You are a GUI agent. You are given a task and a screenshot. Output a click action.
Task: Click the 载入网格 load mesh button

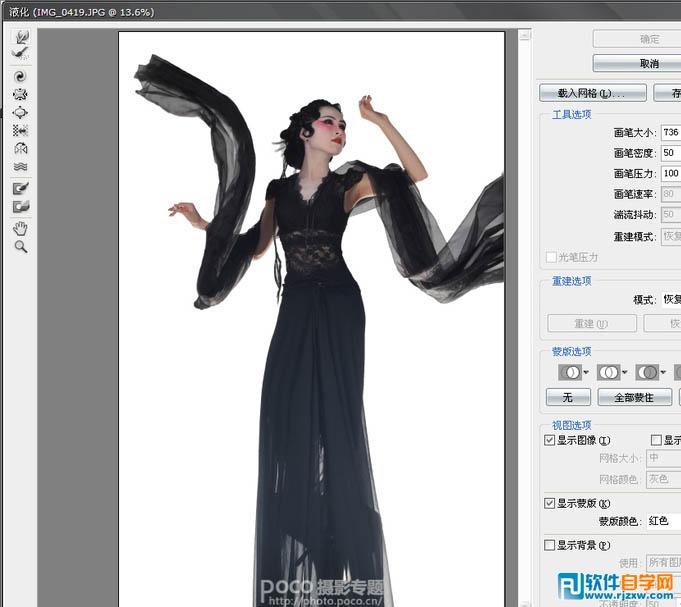(x=593, y=93)
